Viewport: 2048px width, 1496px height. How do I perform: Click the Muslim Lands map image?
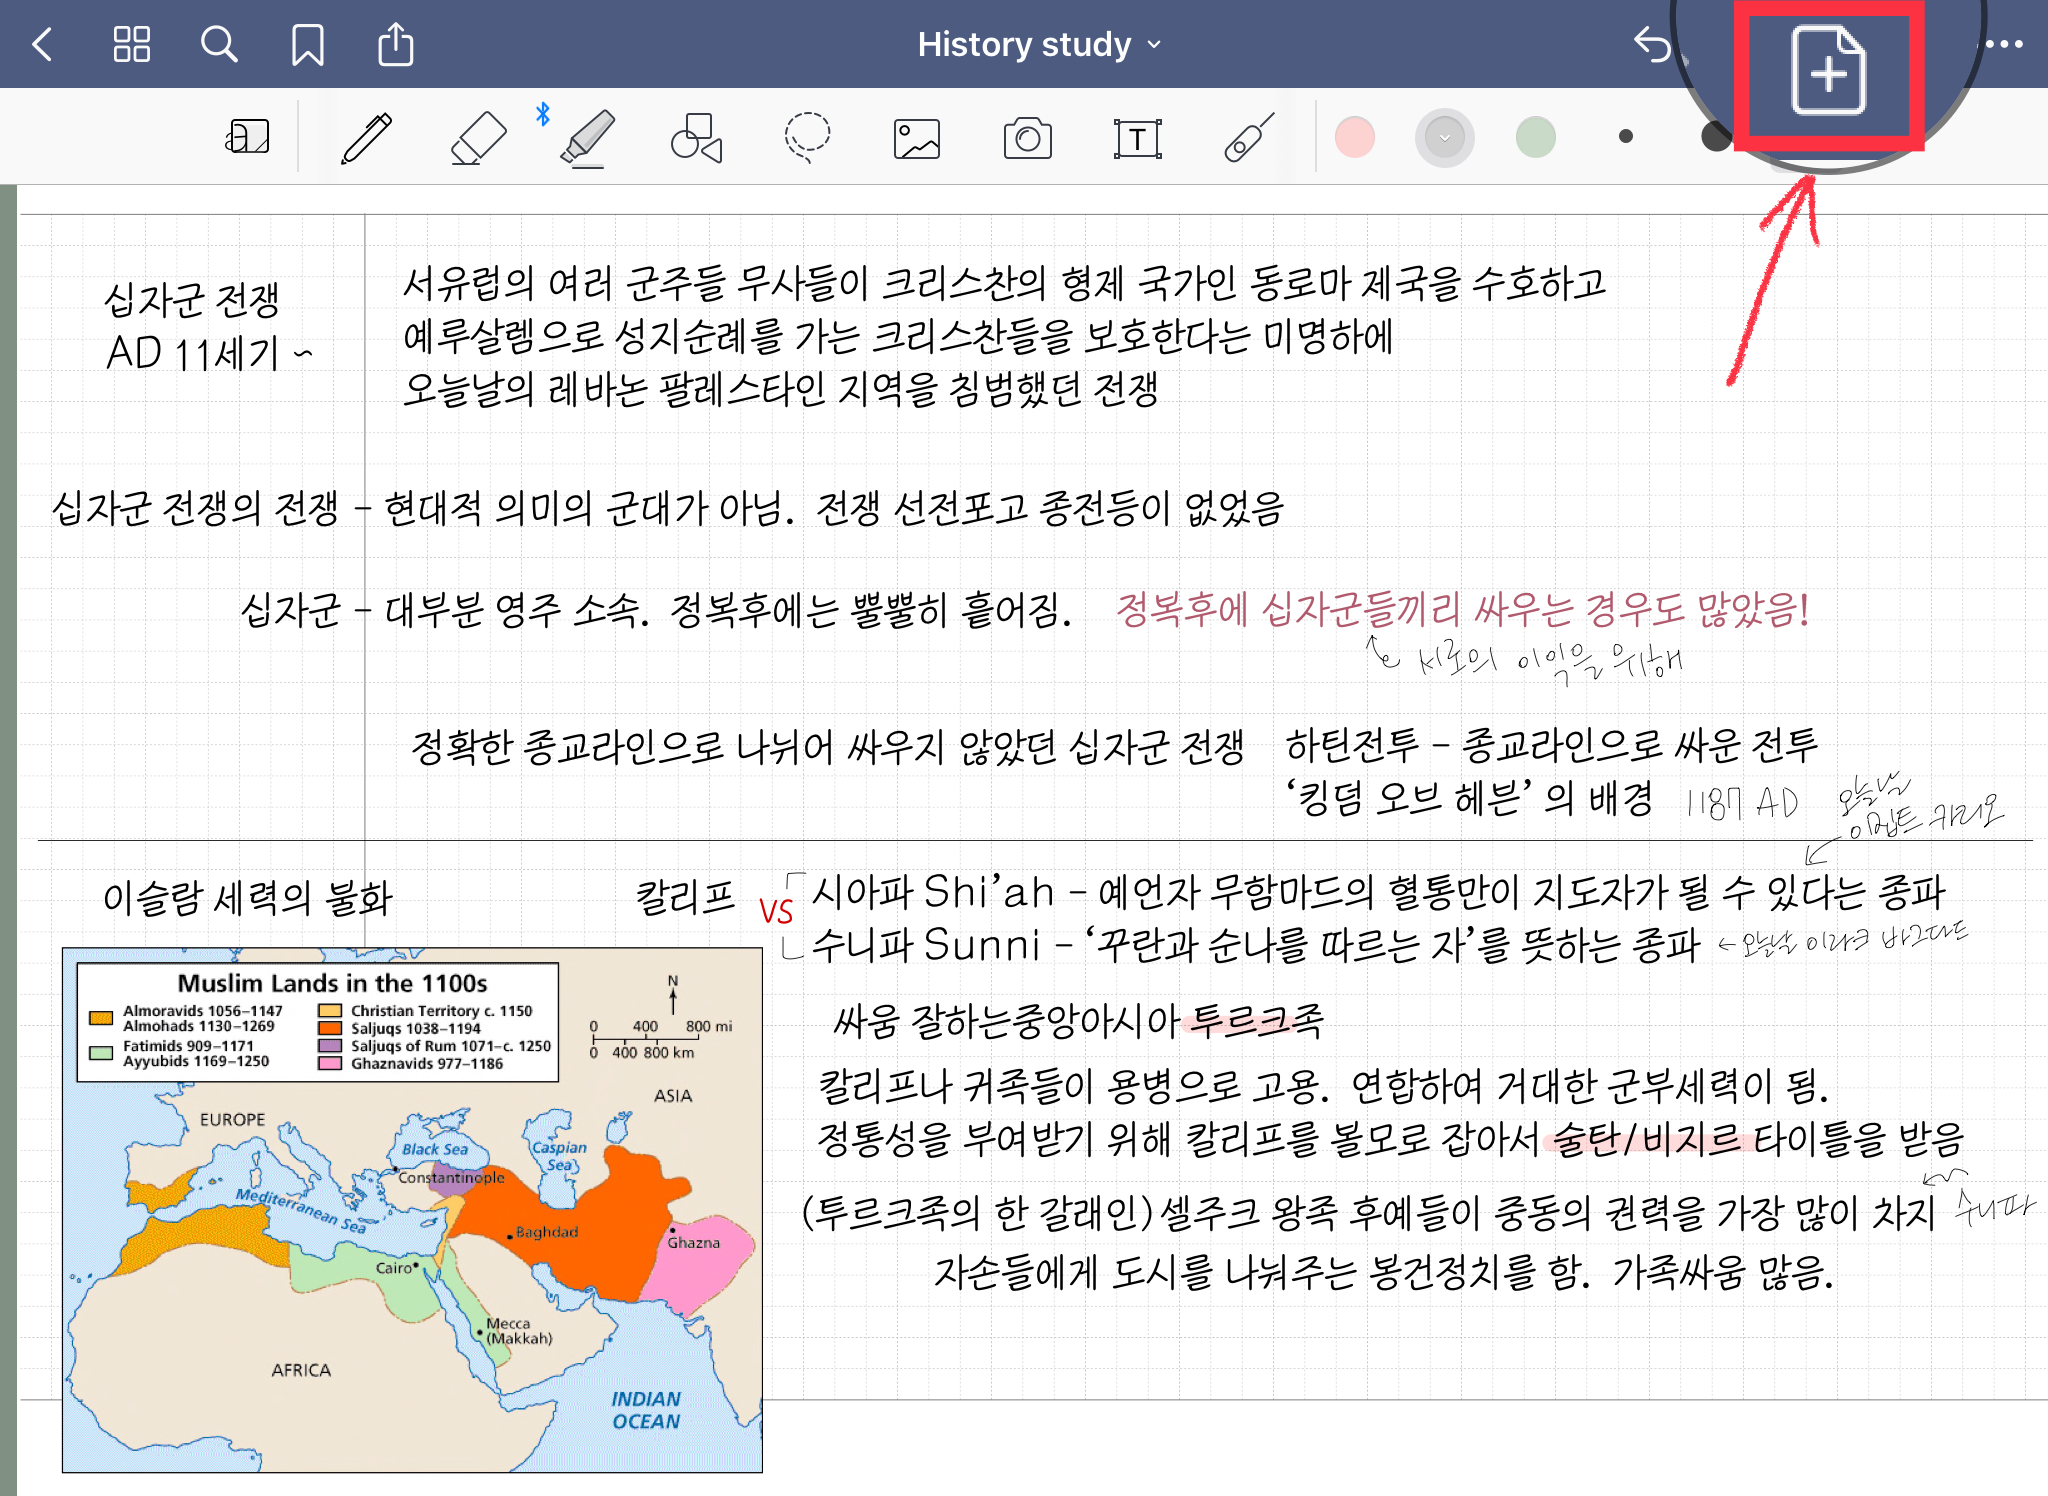click(412, 1210)
